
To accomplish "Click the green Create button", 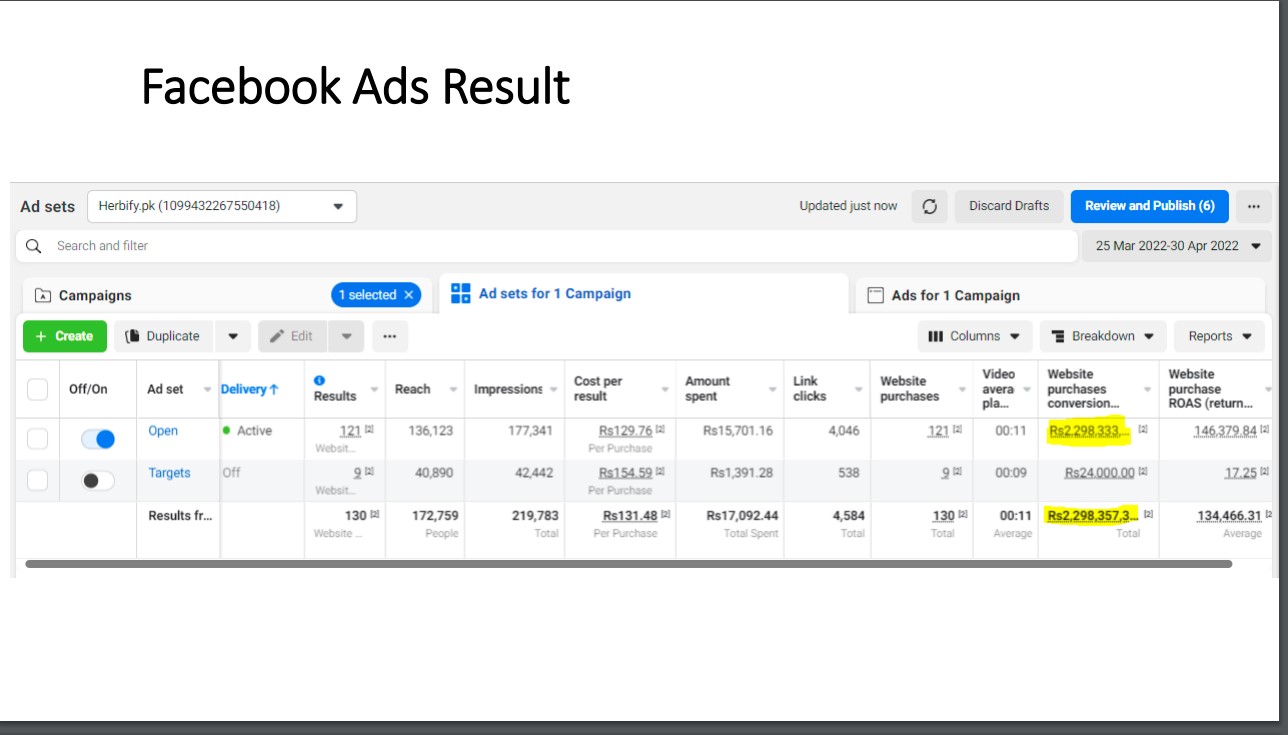I will pyautogui.click(x=64, y=336).
